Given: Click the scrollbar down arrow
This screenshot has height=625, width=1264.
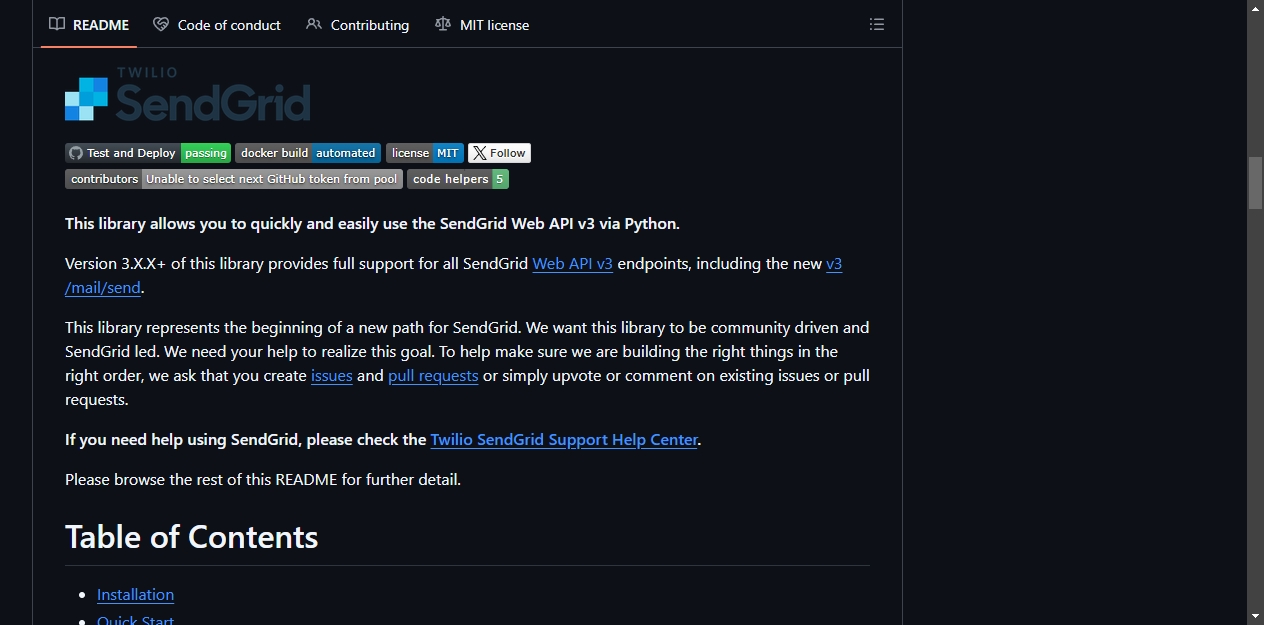Looking at the screenshot, I should (1255, 616).
